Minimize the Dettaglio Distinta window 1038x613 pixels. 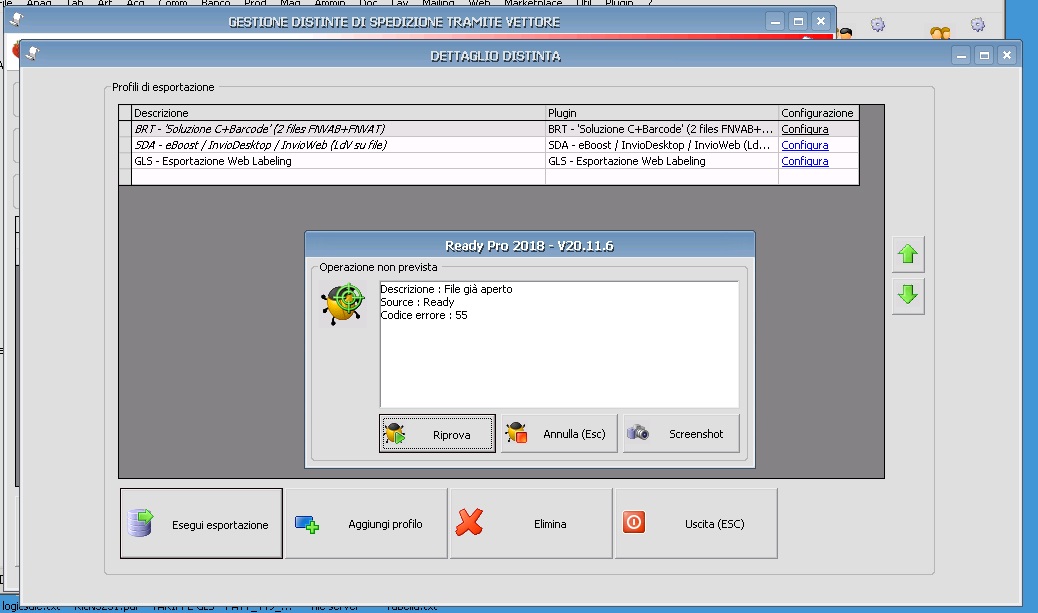point(961,56)
